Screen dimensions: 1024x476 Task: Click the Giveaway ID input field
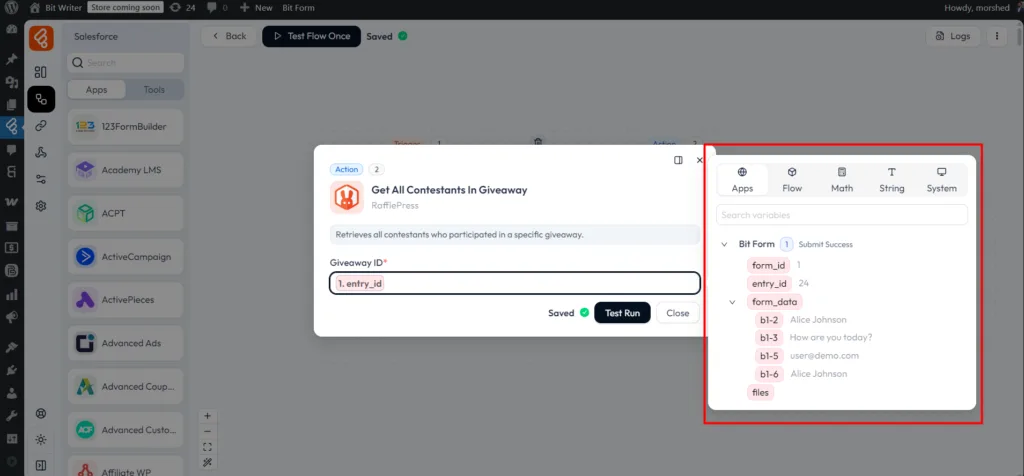point(515,283)
